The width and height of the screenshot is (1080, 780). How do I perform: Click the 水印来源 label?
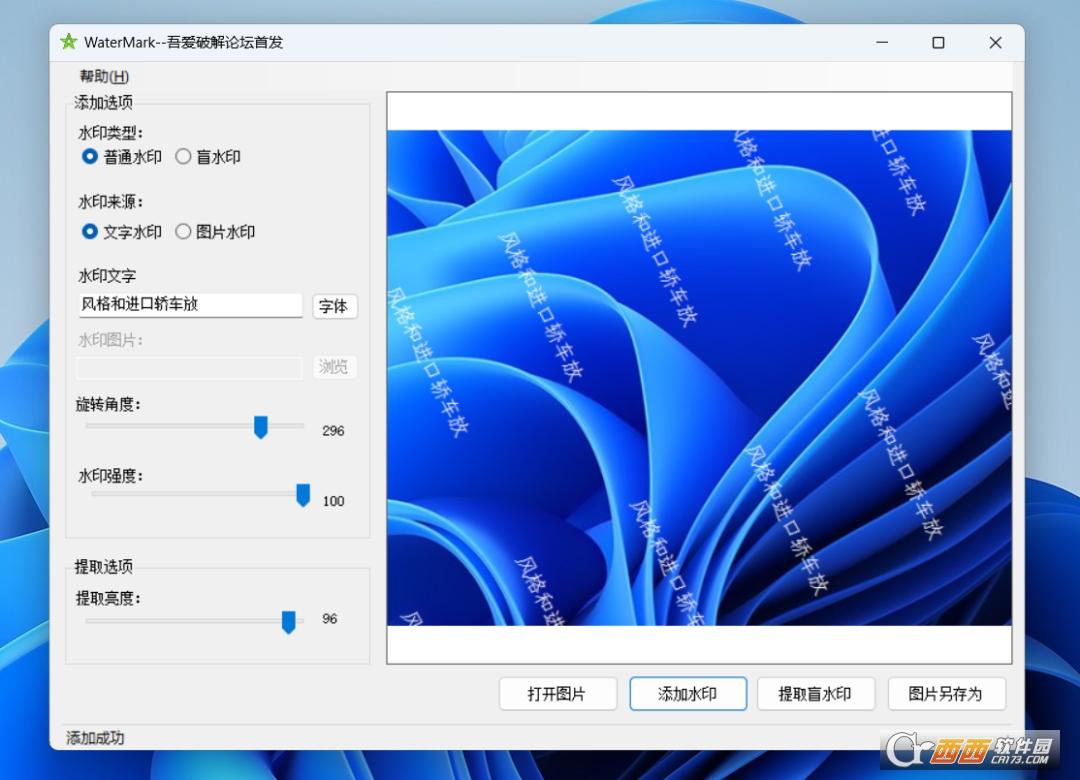110,202
